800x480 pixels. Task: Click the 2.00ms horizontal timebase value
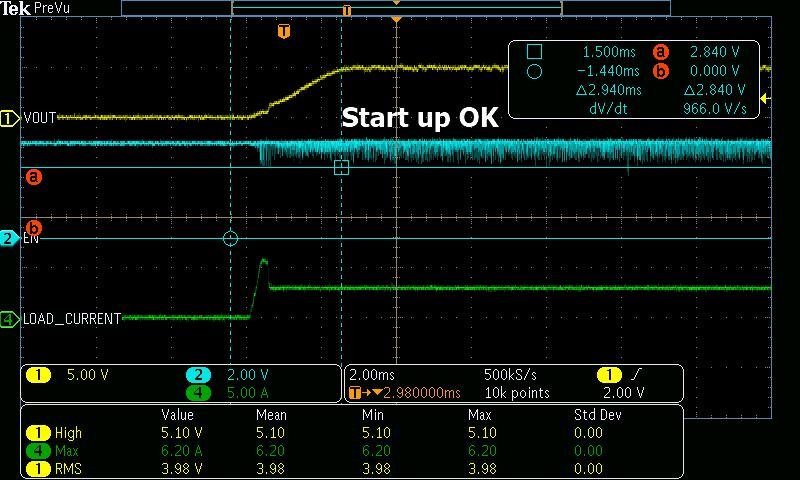[372, 375]
